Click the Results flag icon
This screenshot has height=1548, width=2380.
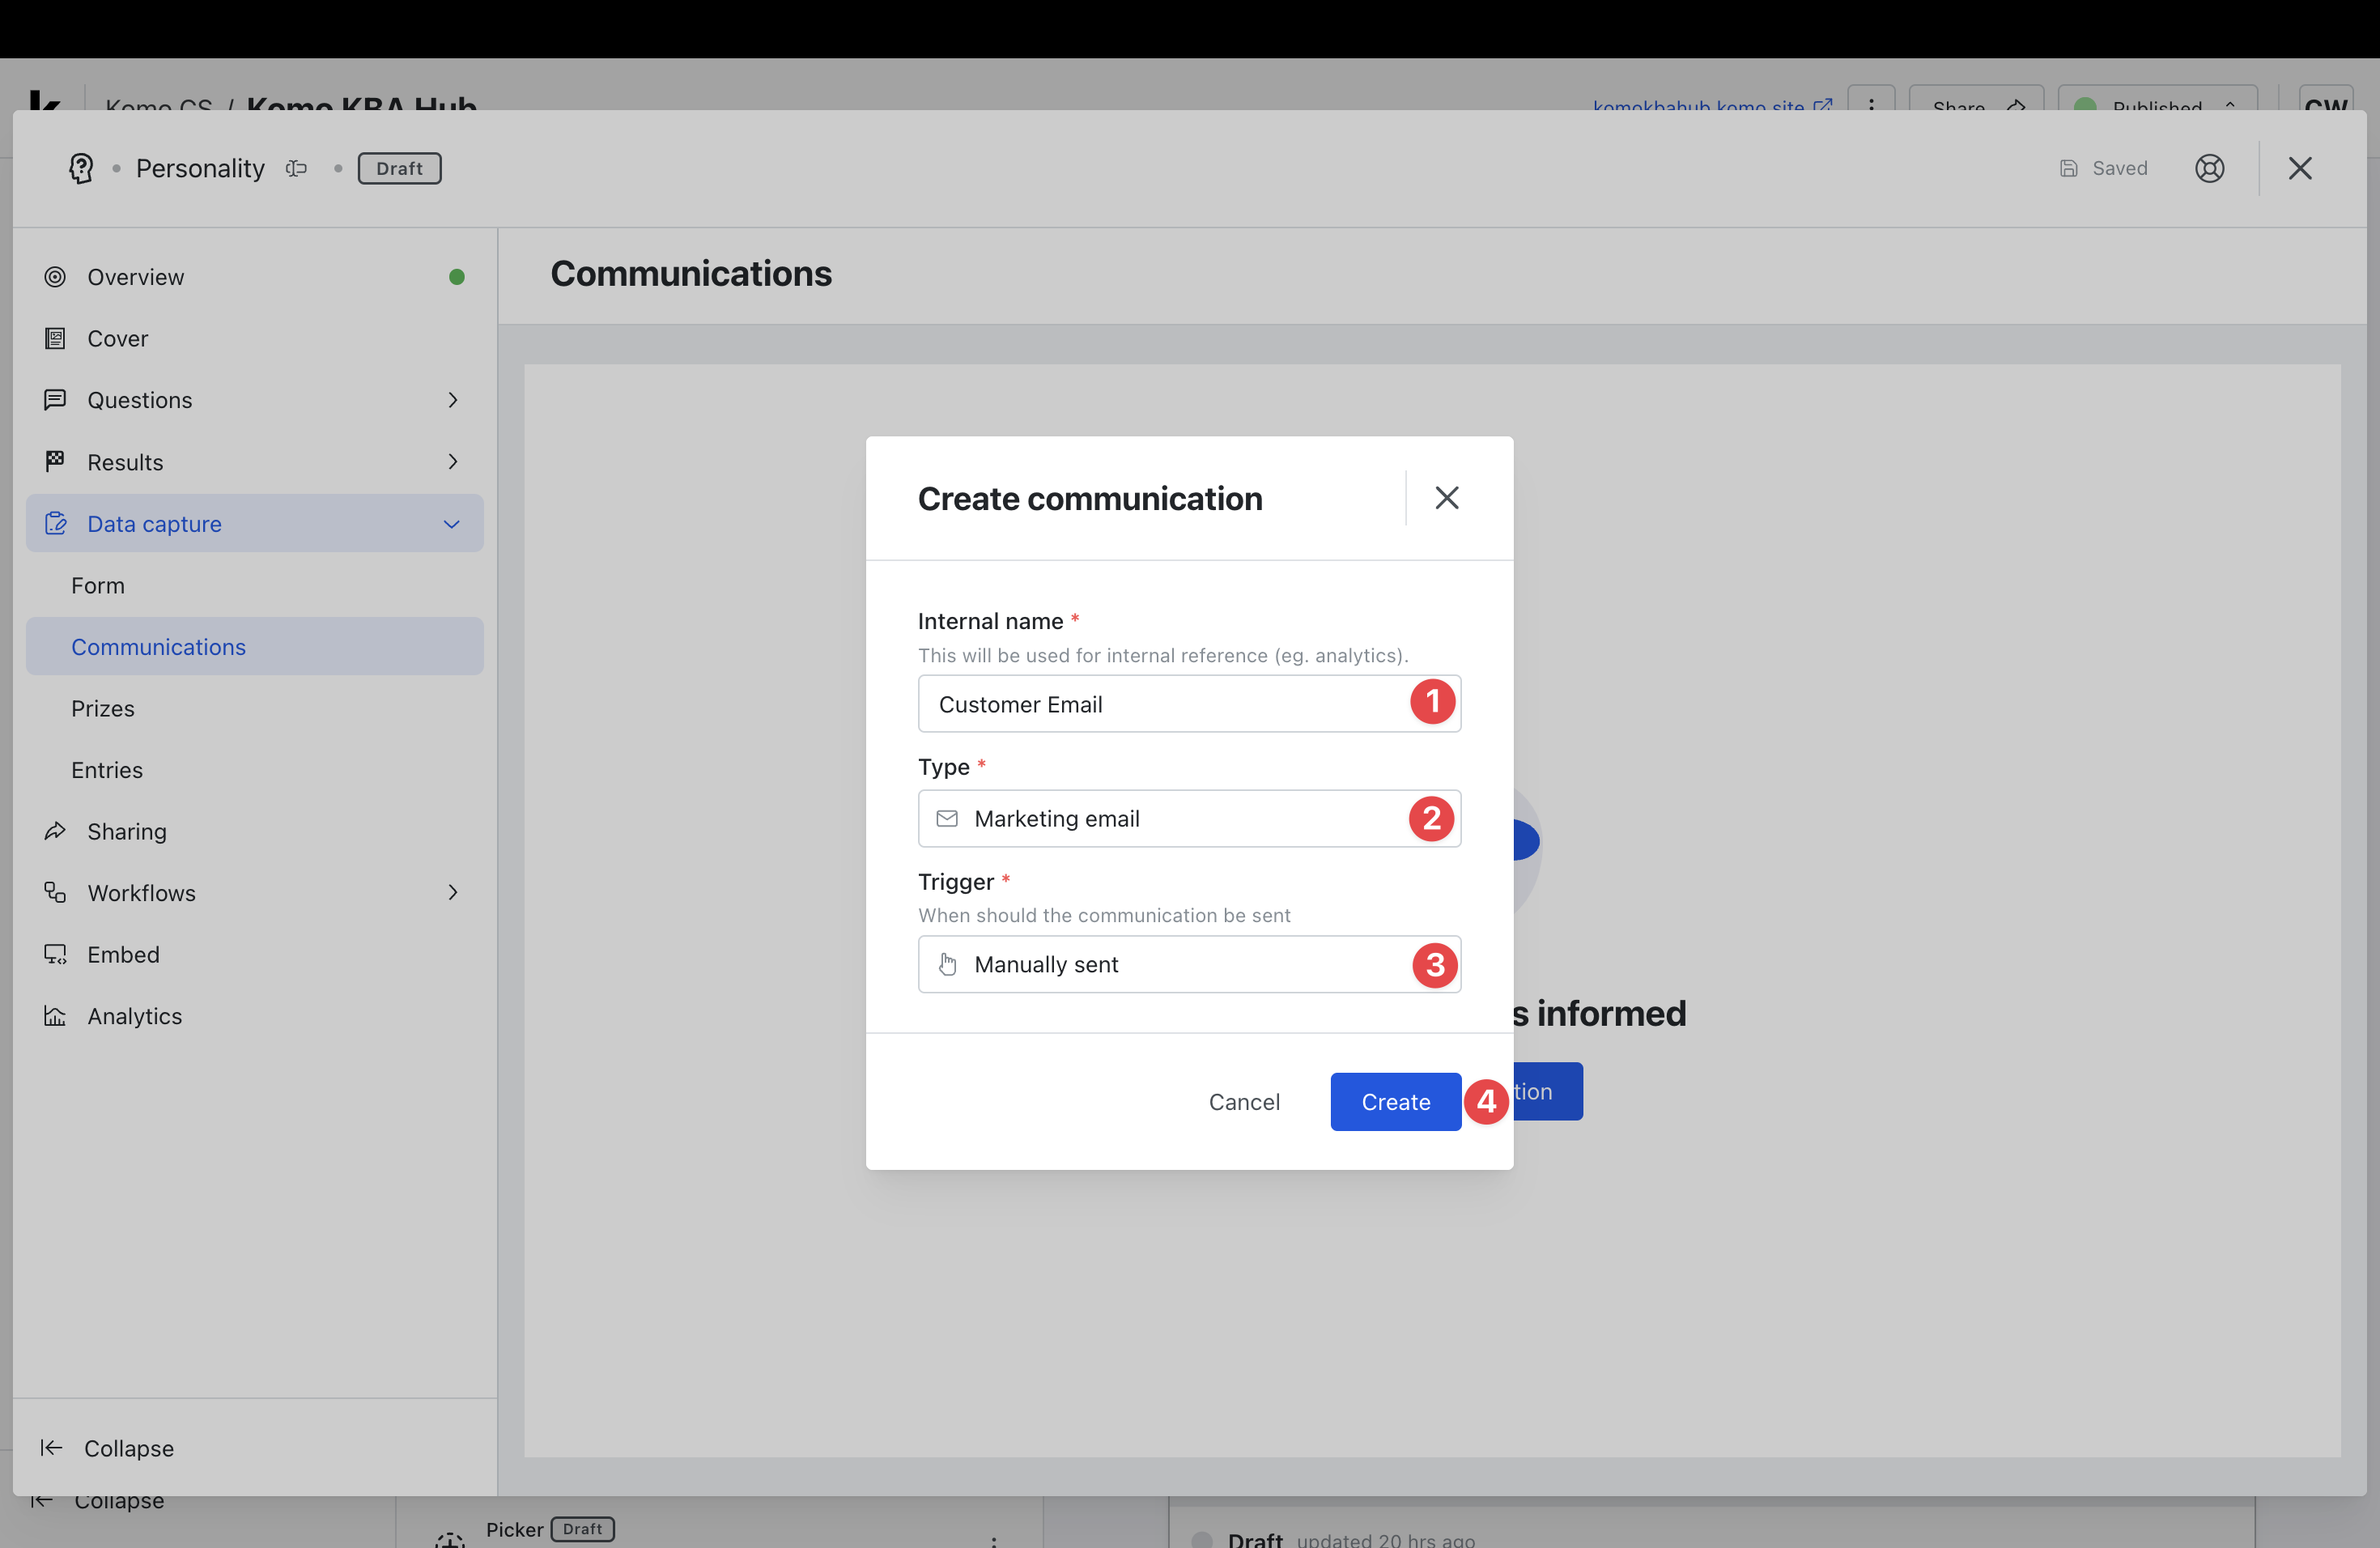tap(55, 461)
